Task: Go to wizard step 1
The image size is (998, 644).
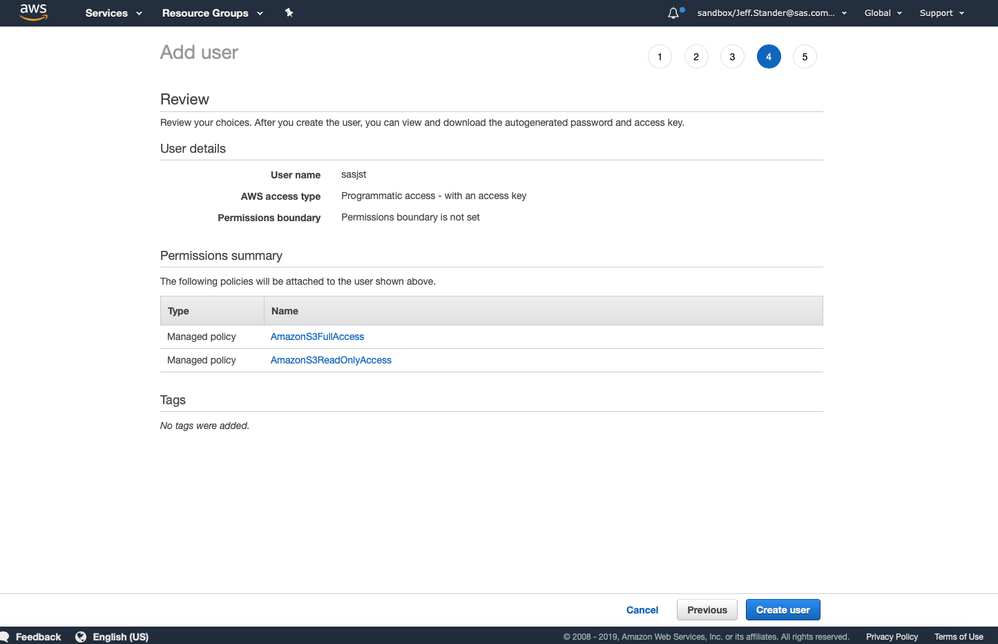Action: 660,57
